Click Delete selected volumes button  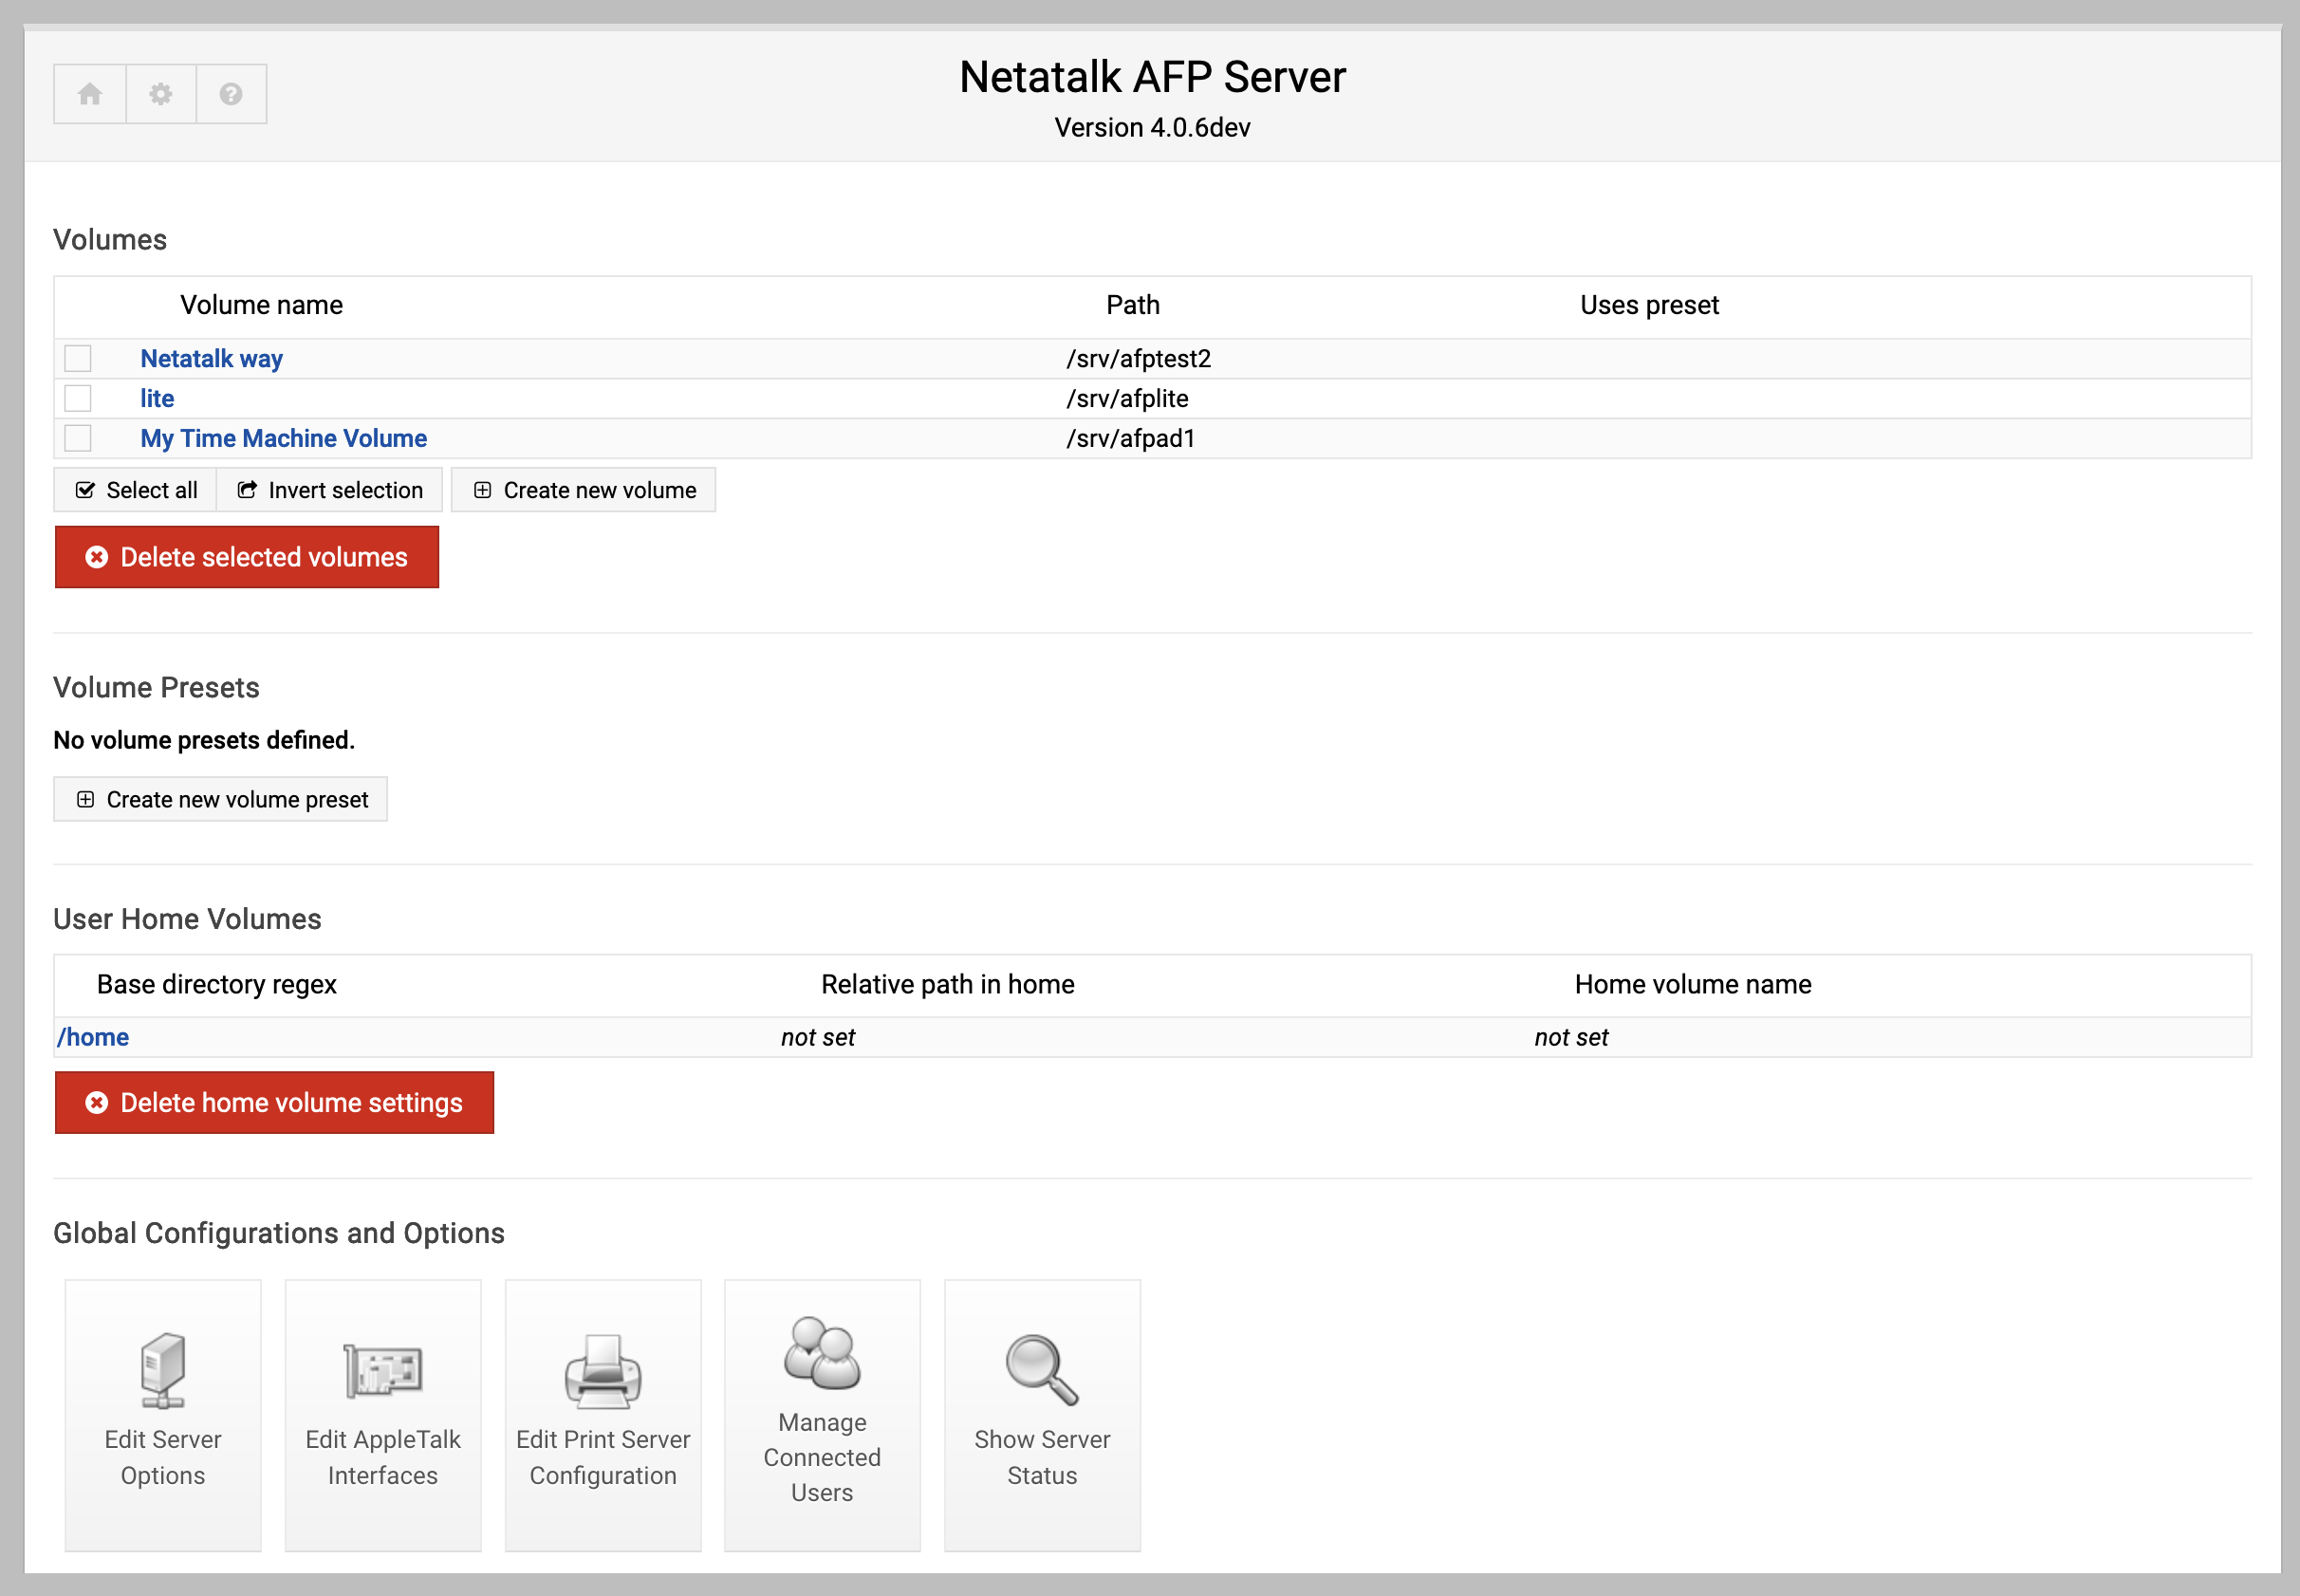click(x=247, y=557)
